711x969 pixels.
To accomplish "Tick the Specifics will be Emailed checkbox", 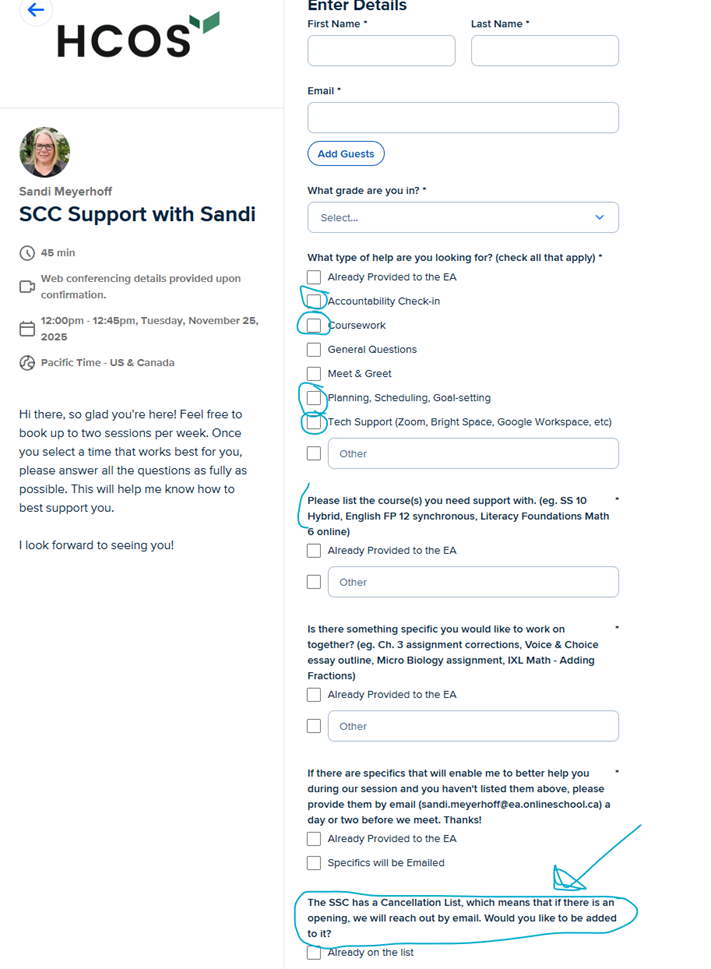I will pos(314,862).
